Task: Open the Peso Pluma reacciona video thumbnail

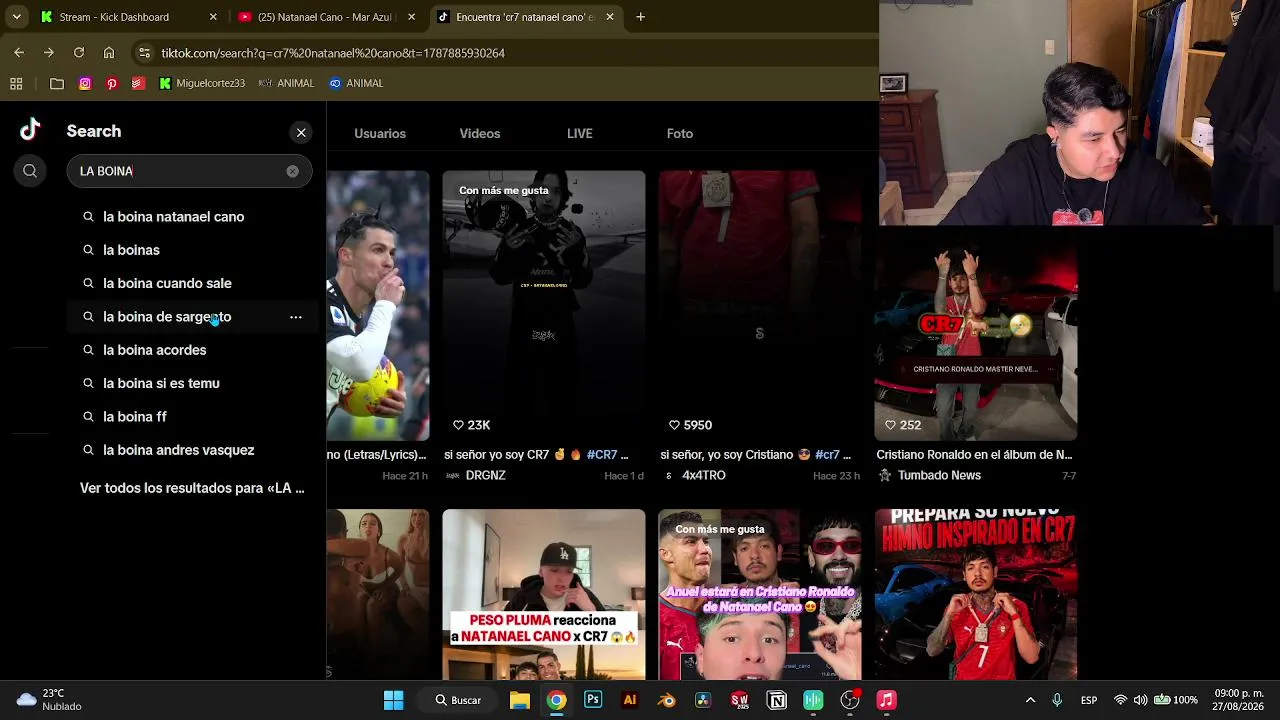Action: (544, 594)
